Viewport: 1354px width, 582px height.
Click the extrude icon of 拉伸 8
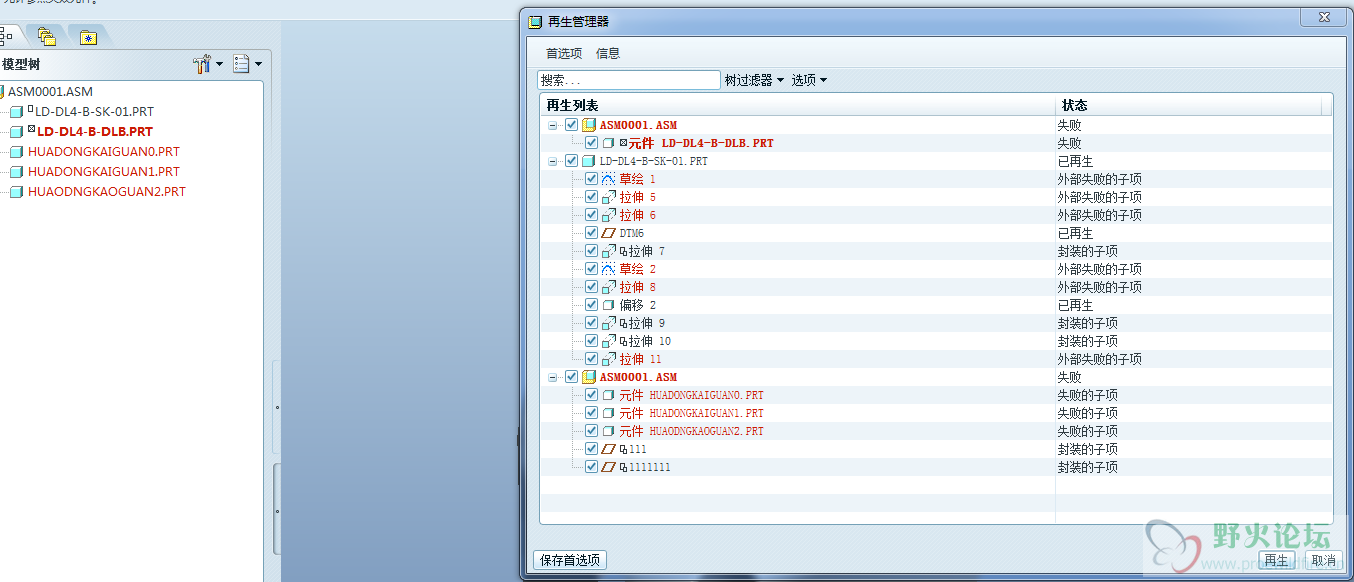pyautogui.click(x=609, y=287)
